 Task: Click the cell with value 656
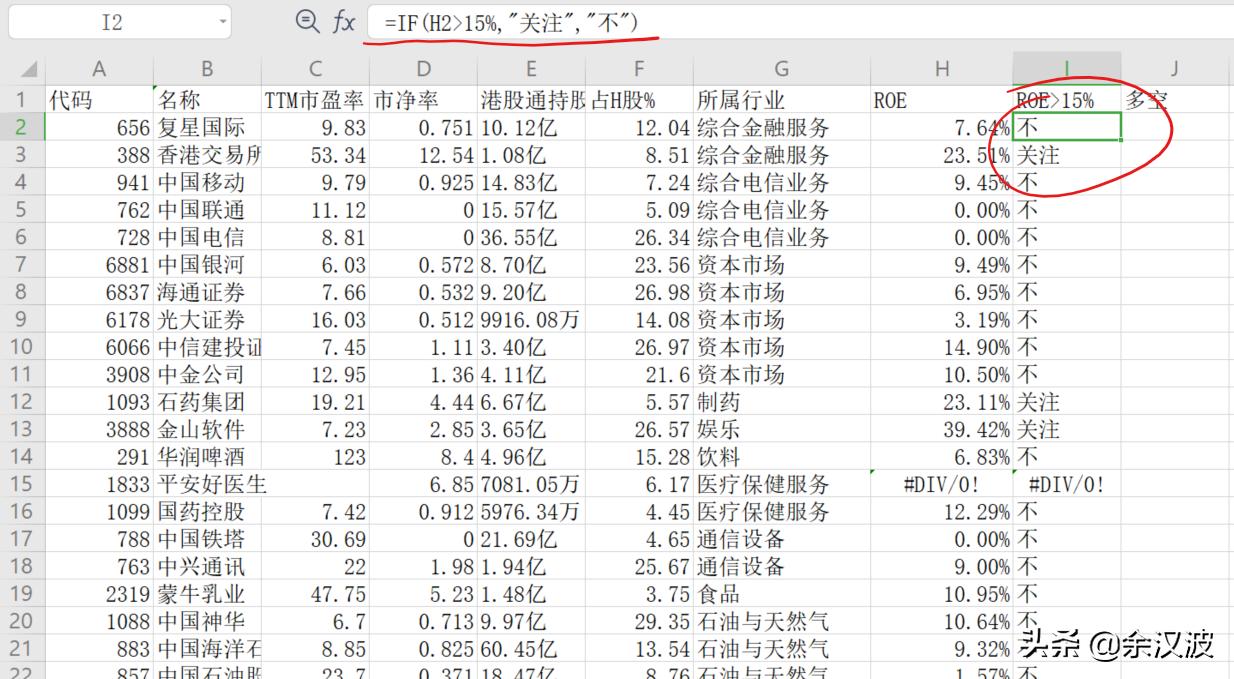[98, 128]
